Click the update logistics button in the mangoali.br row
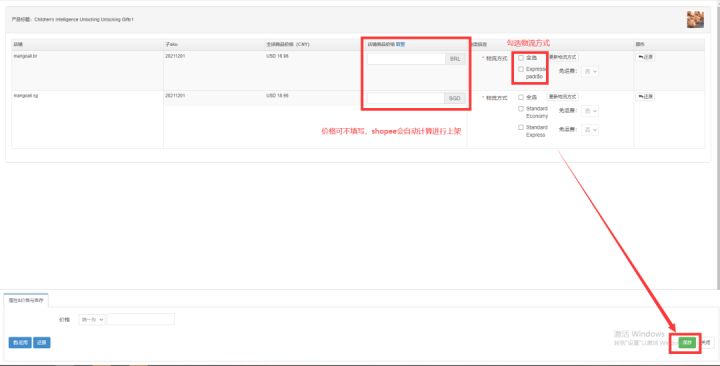 pyautogui.click(x=562, y=57)
